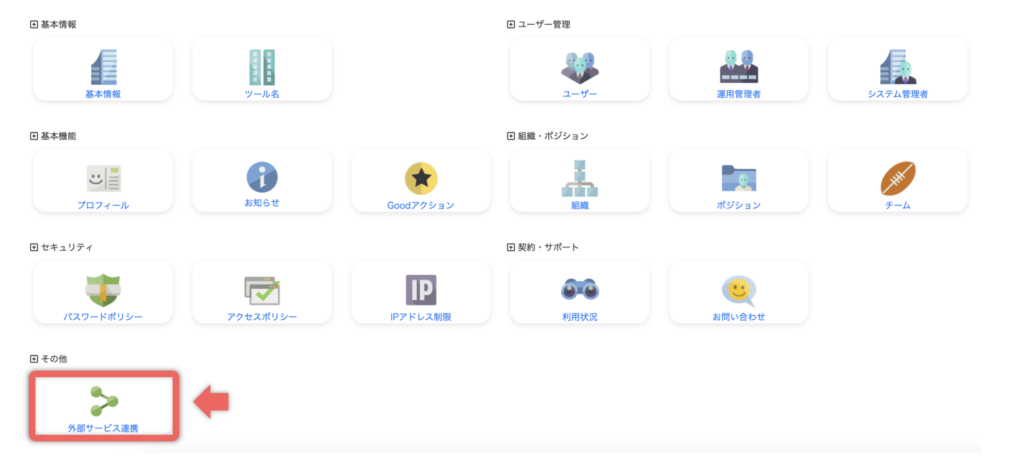1024x467 pixels.
Task: Open the ユーザー people icon
Action: pyautogui.click(x=579, y=65)
